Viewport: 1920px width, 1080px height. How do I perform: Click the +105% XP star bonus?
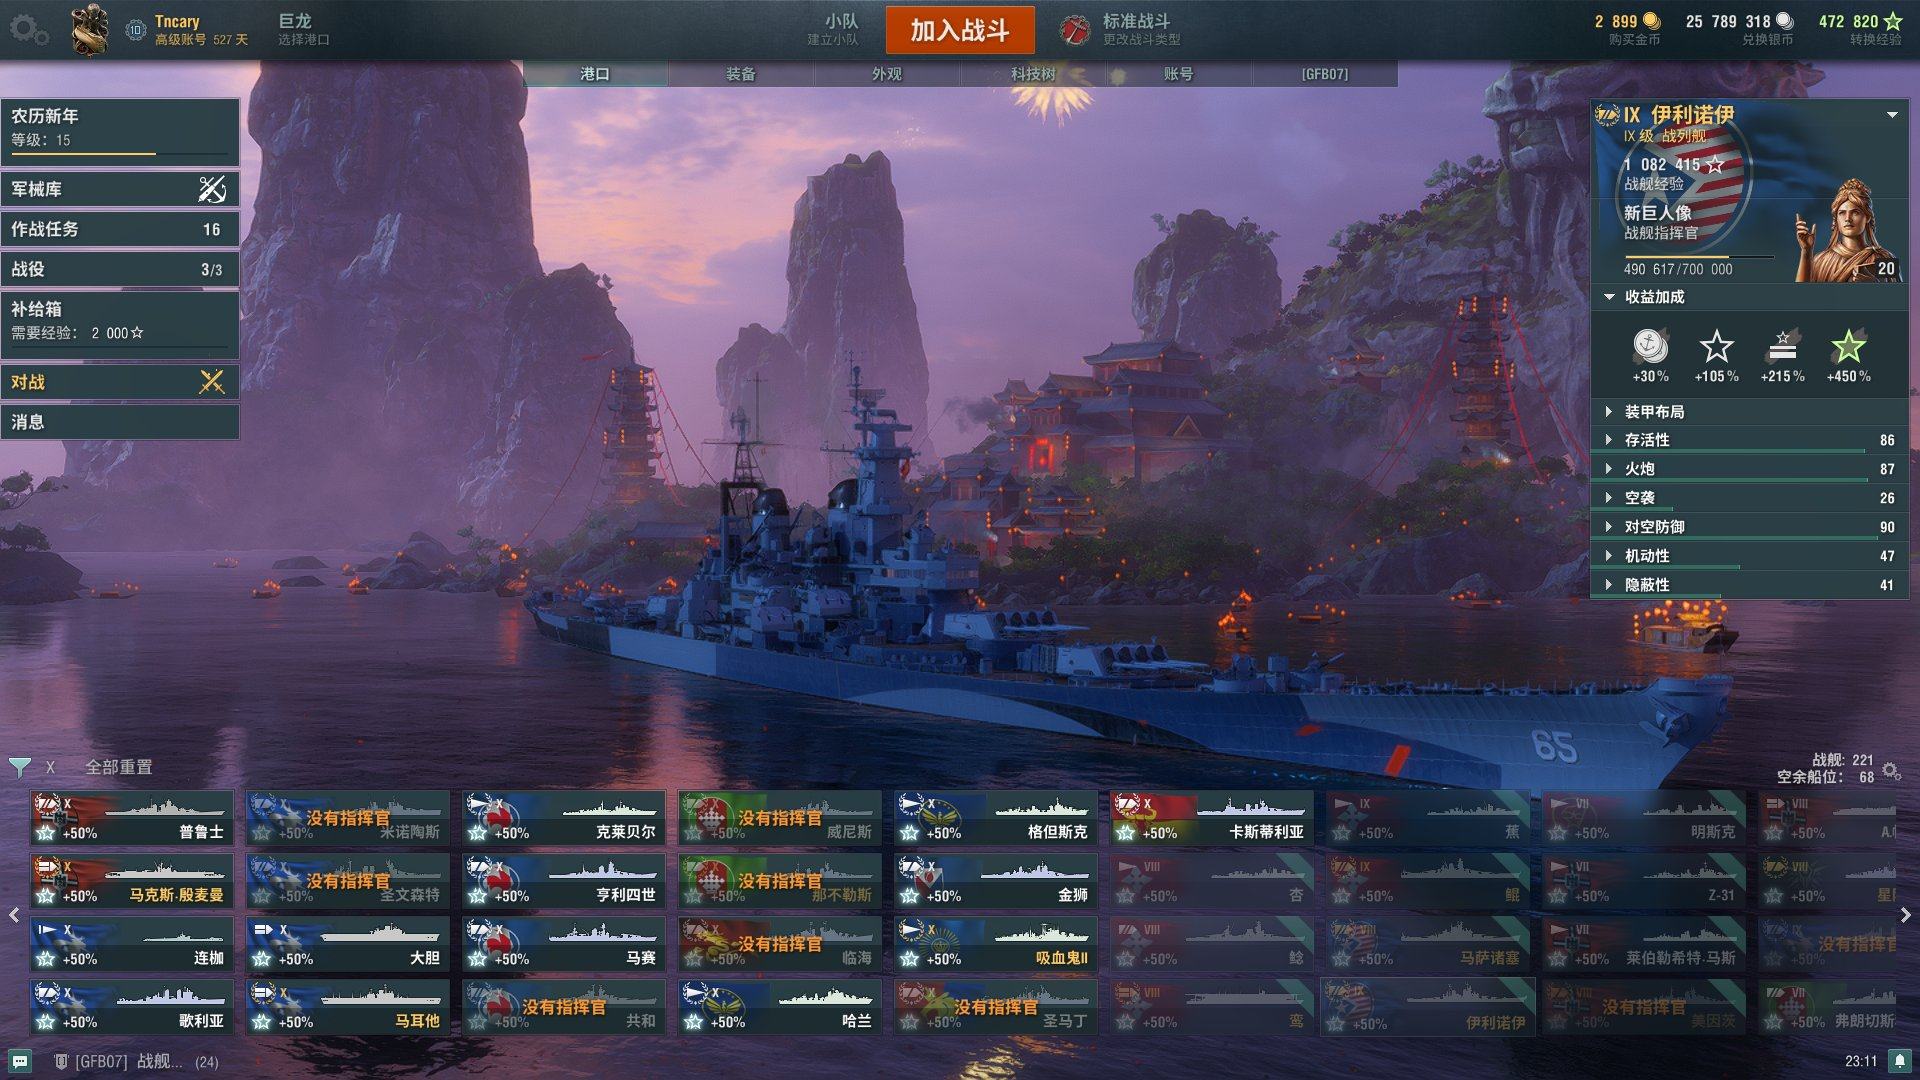(1716, 347)
